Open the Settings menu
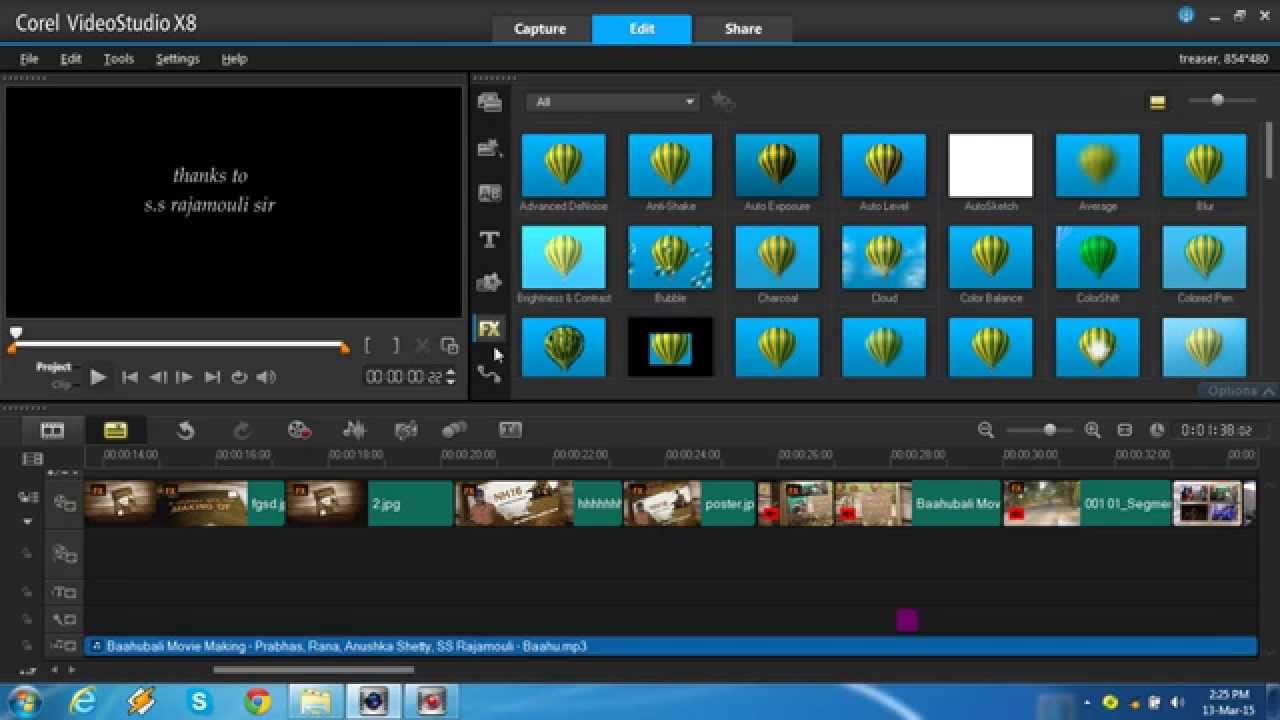 177,59
